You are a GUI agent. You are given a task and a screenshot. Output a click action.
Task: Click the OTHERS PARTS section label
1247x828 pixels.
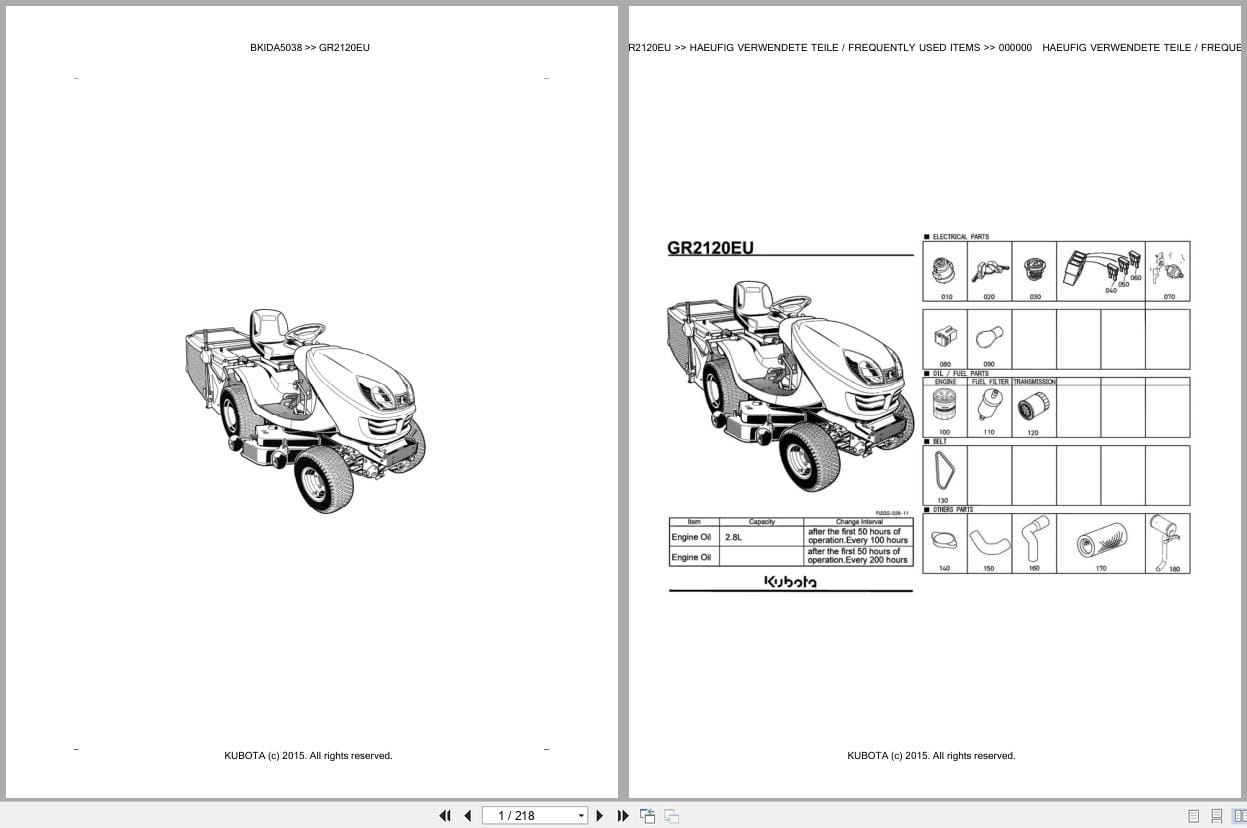(952, 510)
